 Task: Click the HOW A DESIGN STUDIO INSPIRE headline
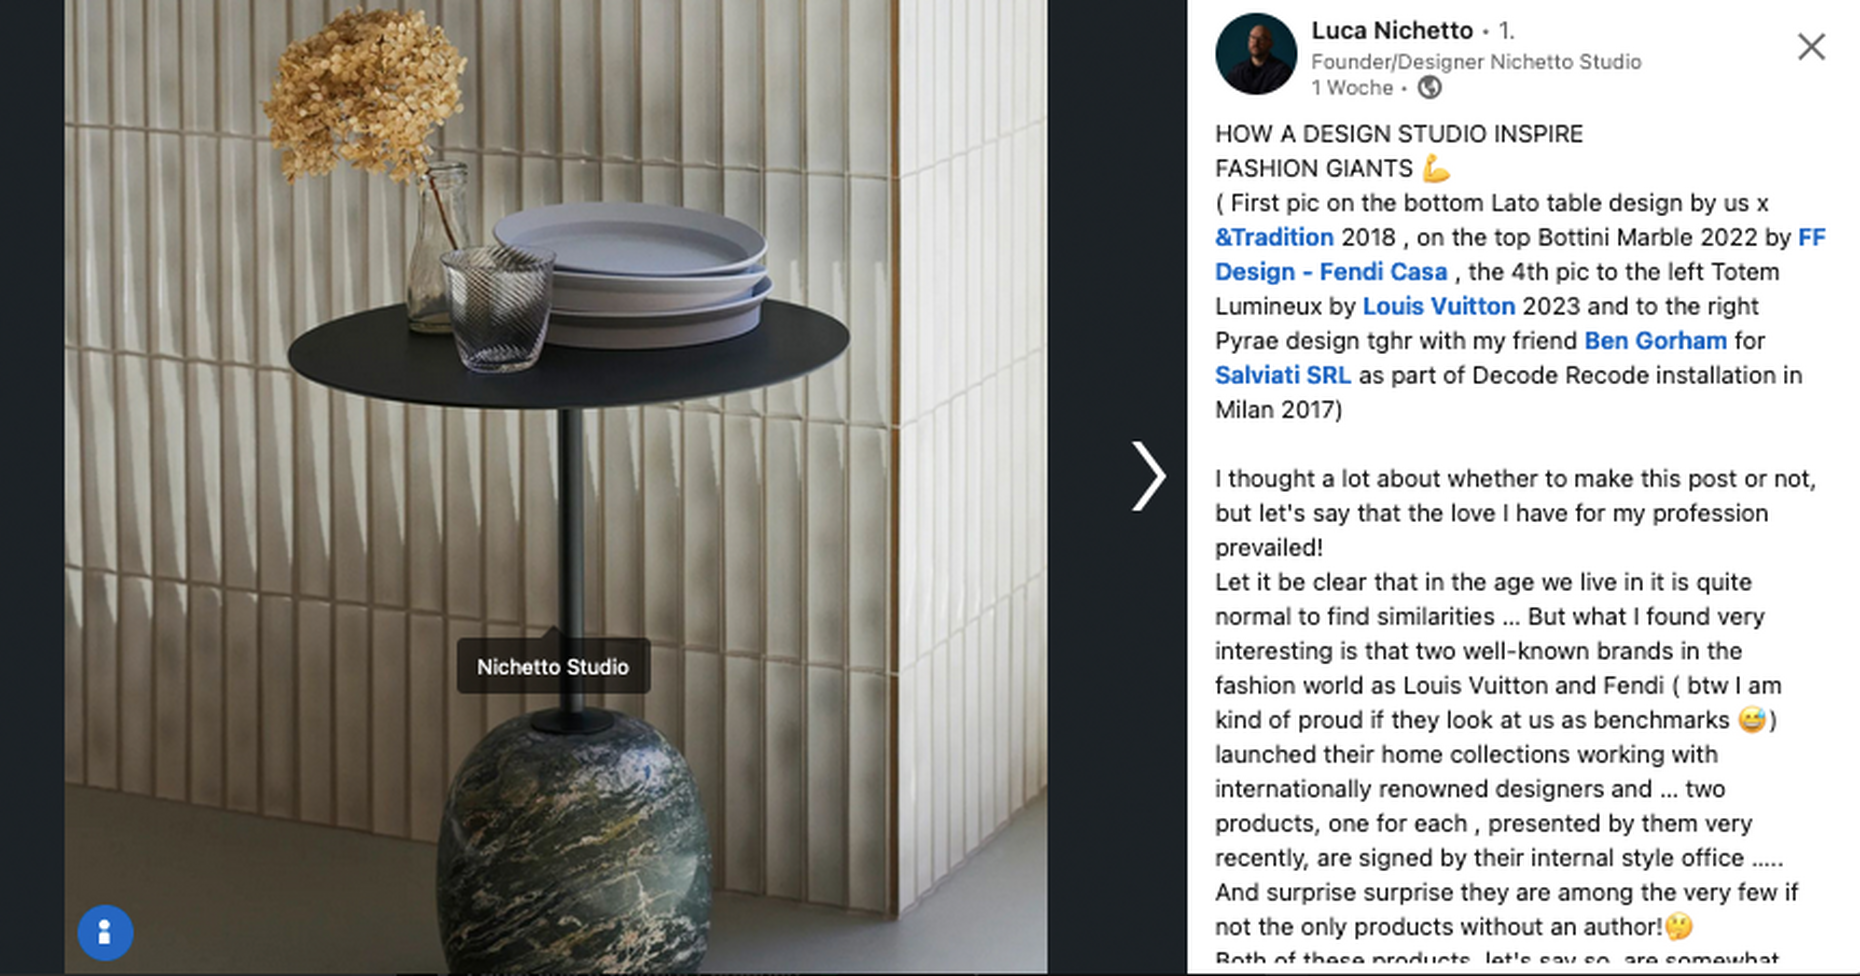[x=1399, y=134]
